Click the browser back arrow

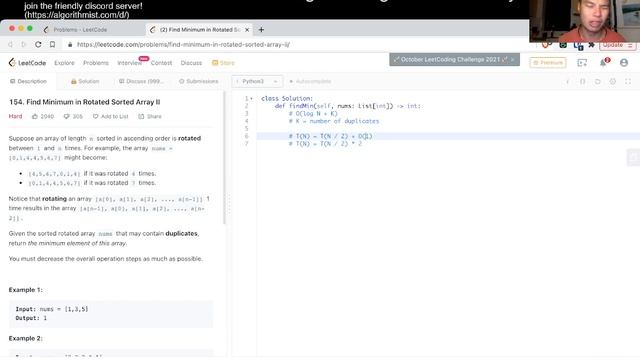coord(11,44)
